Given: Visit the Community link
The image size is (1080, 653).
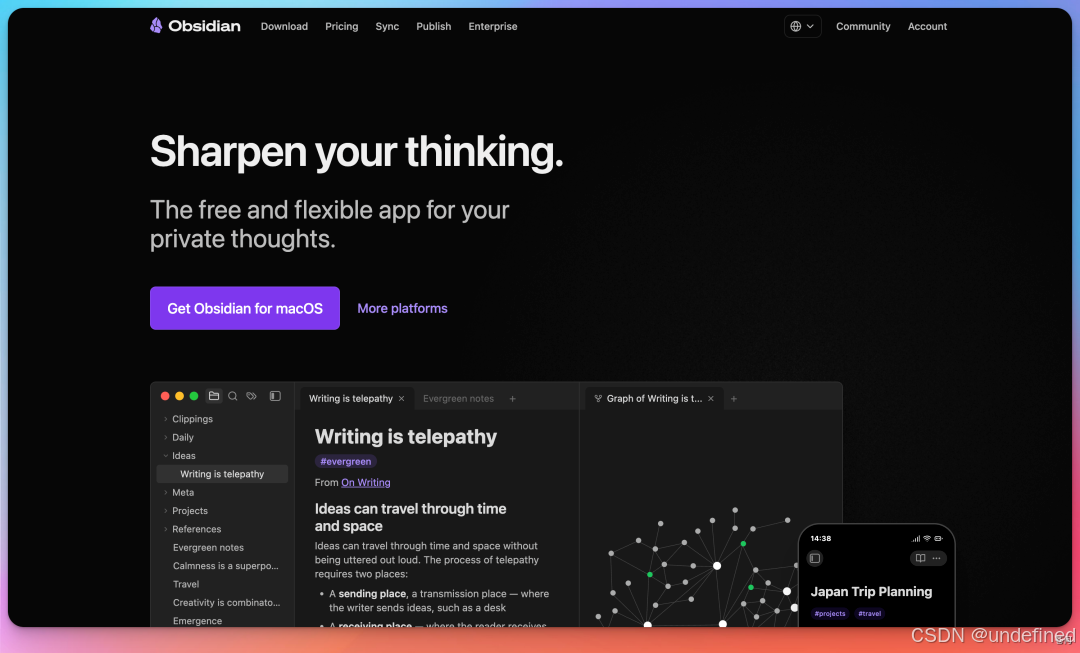Looking at the screenshot, I should [x=863, y=26].
